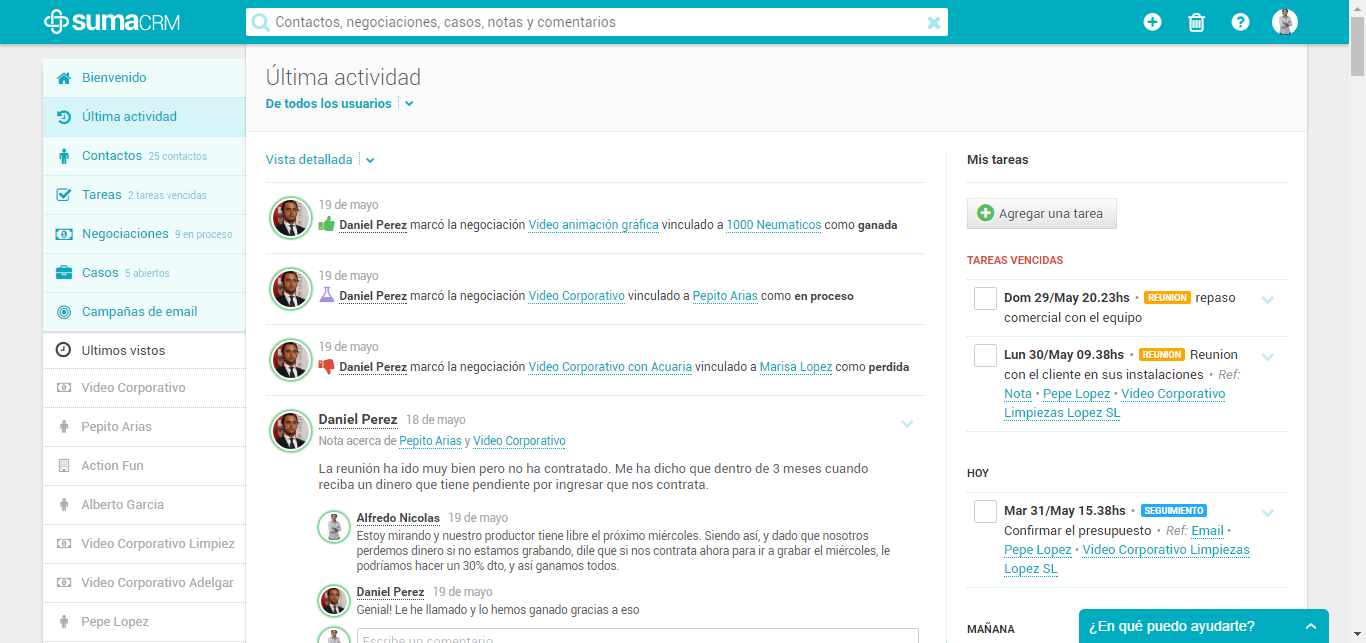Click the red thumbs-down lost deal icon
The width and height of the screenshot is (1366, 643).
[x=326, y=367]
